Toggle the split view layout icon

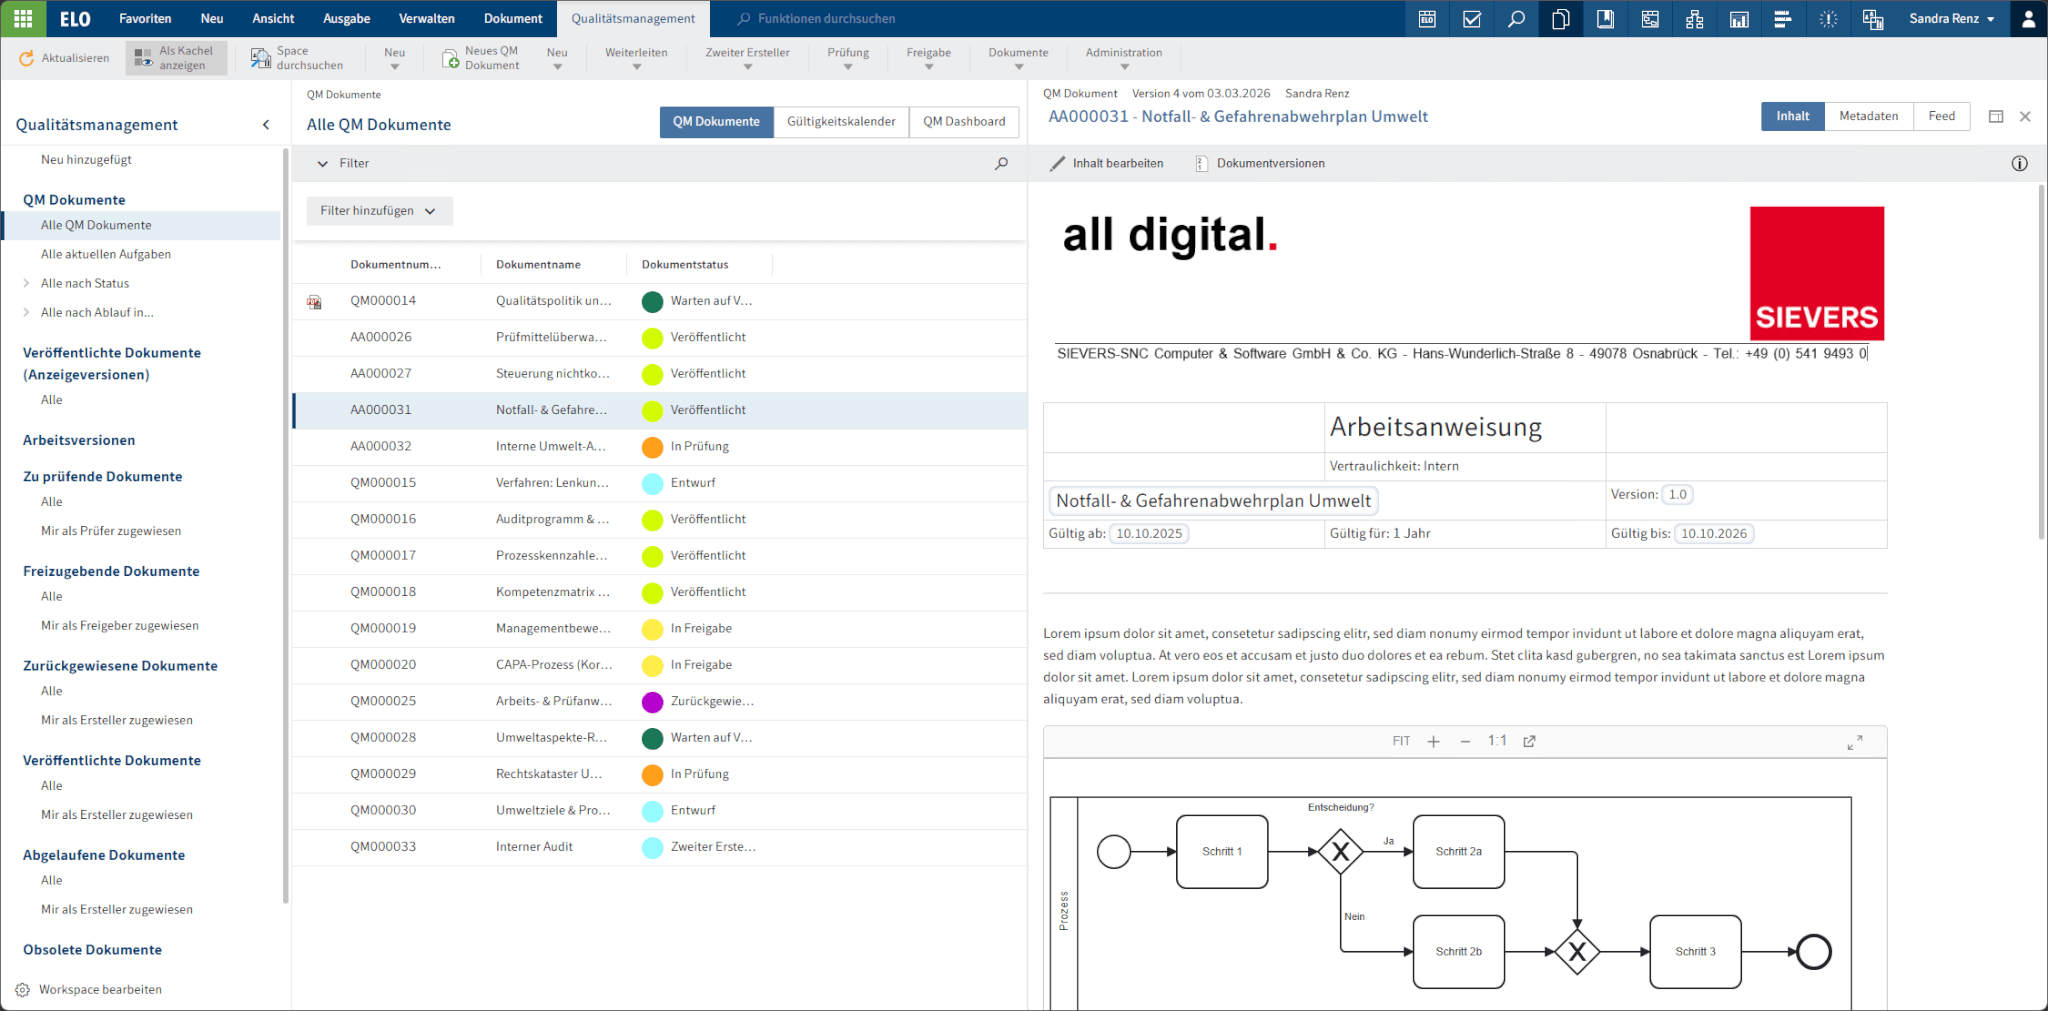[x=1995, y=117]
